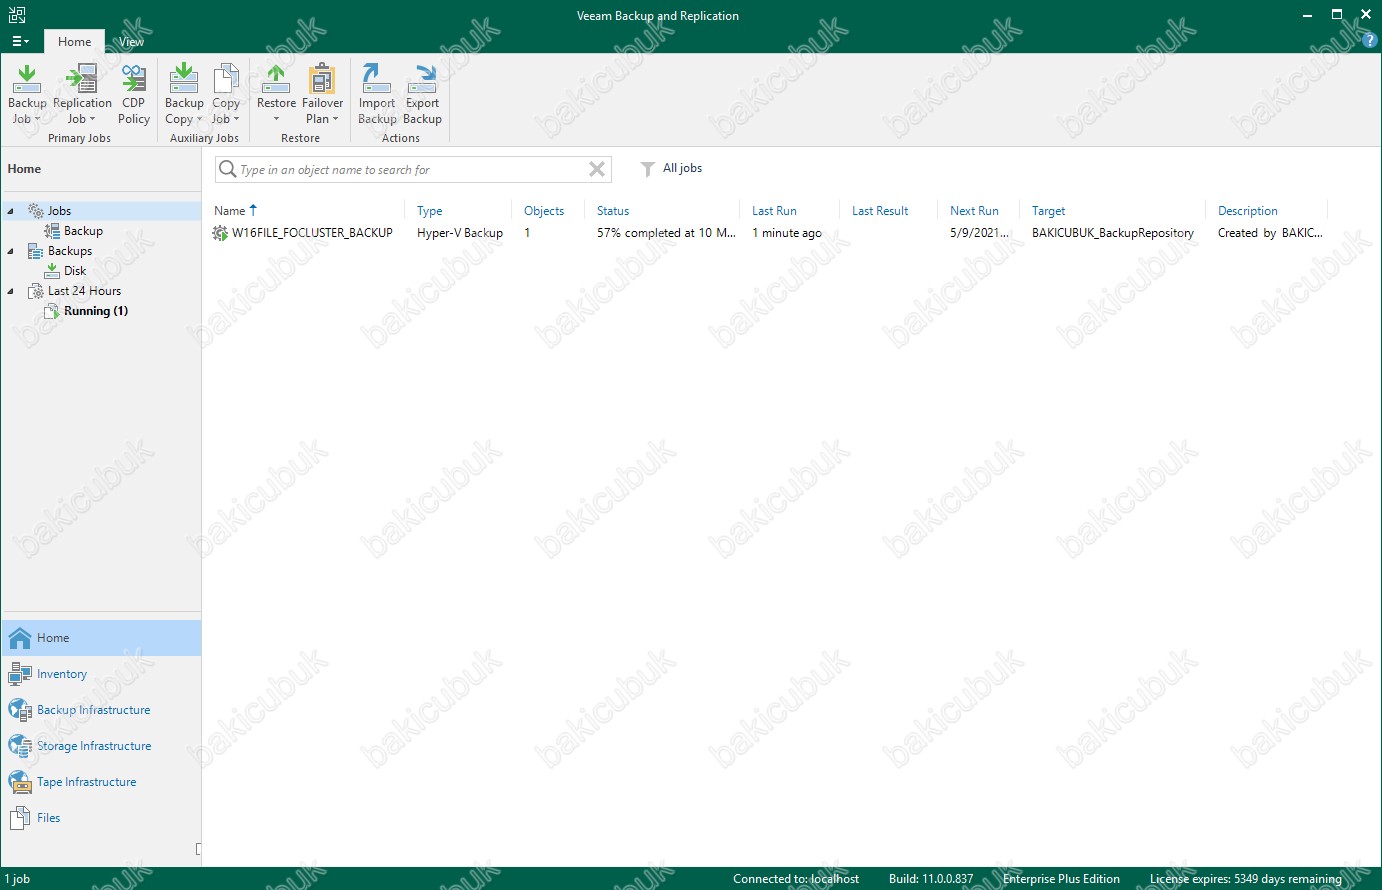The width and height of the screenshot is (1382, 890).
Task: Open the Failover Plan ribbon button
Action: click(322, 94)
